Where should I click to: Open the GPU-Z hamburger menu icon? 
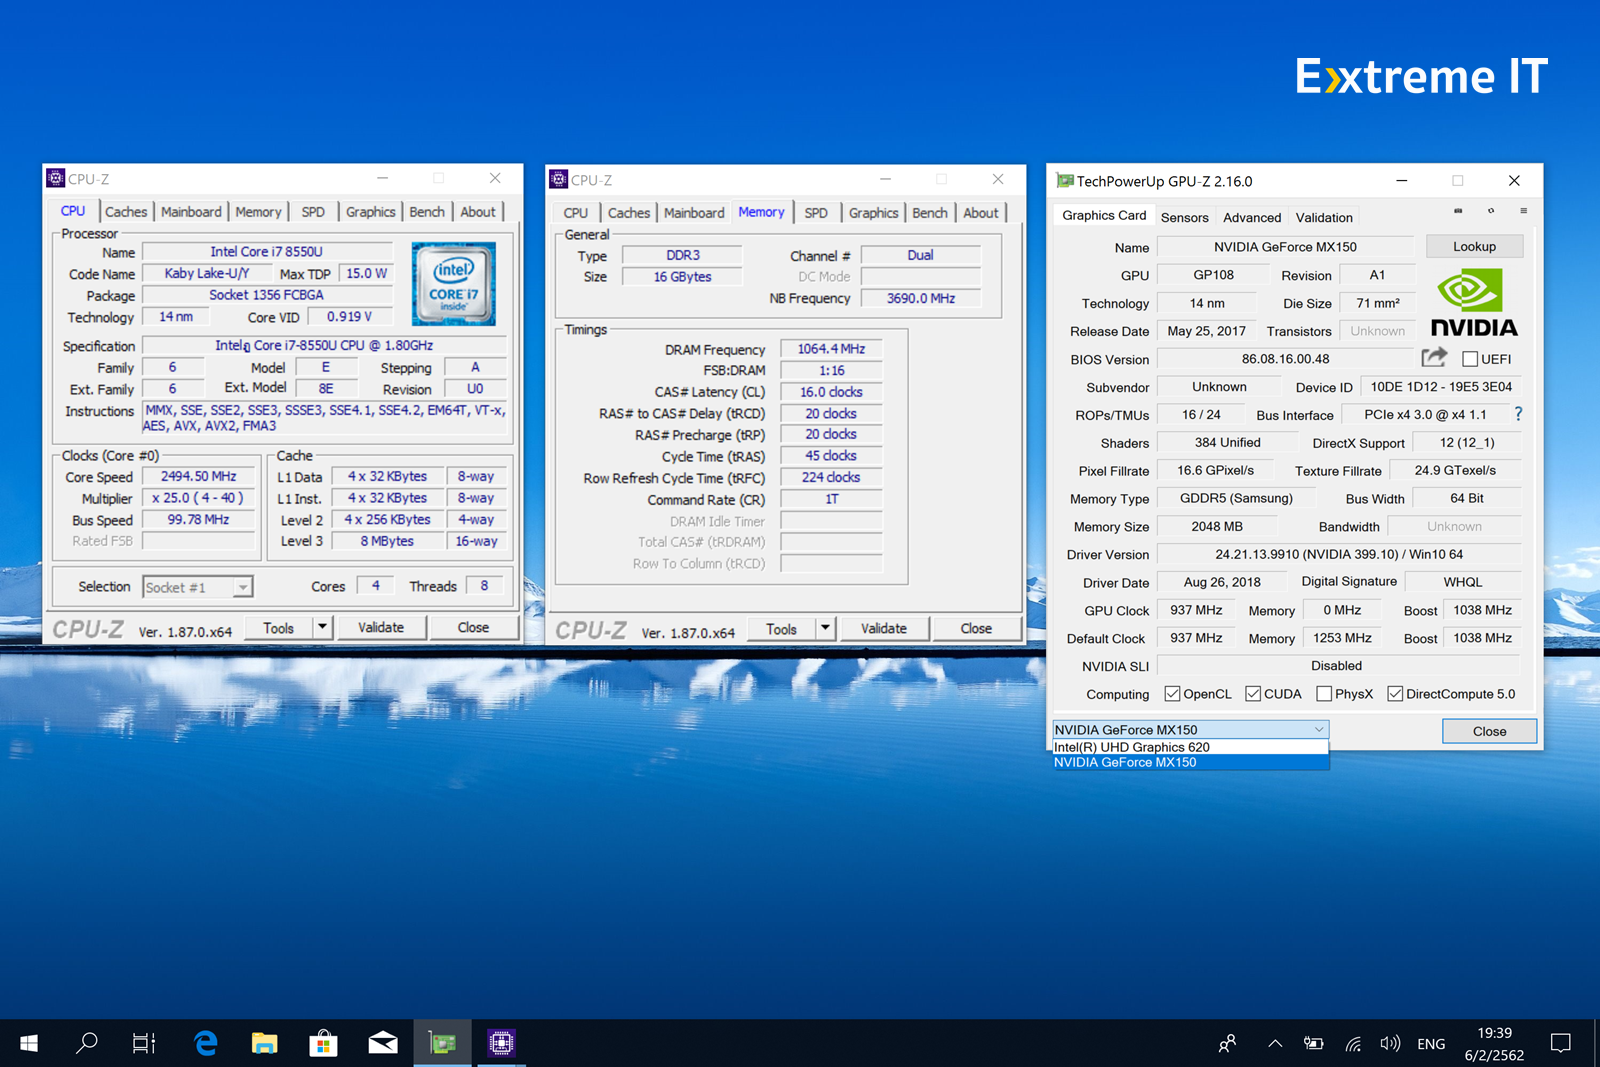pyautogui.click(x=1524, y=211)
